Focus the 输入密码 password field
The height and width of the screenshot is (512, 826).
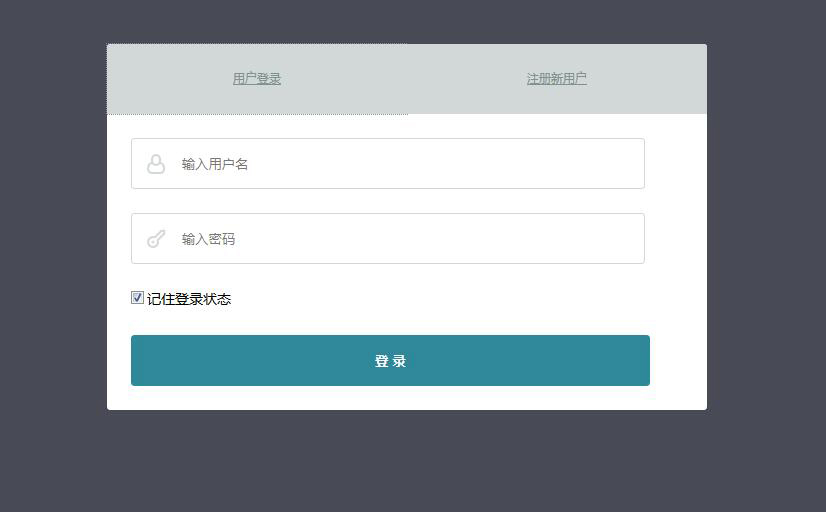388,239
